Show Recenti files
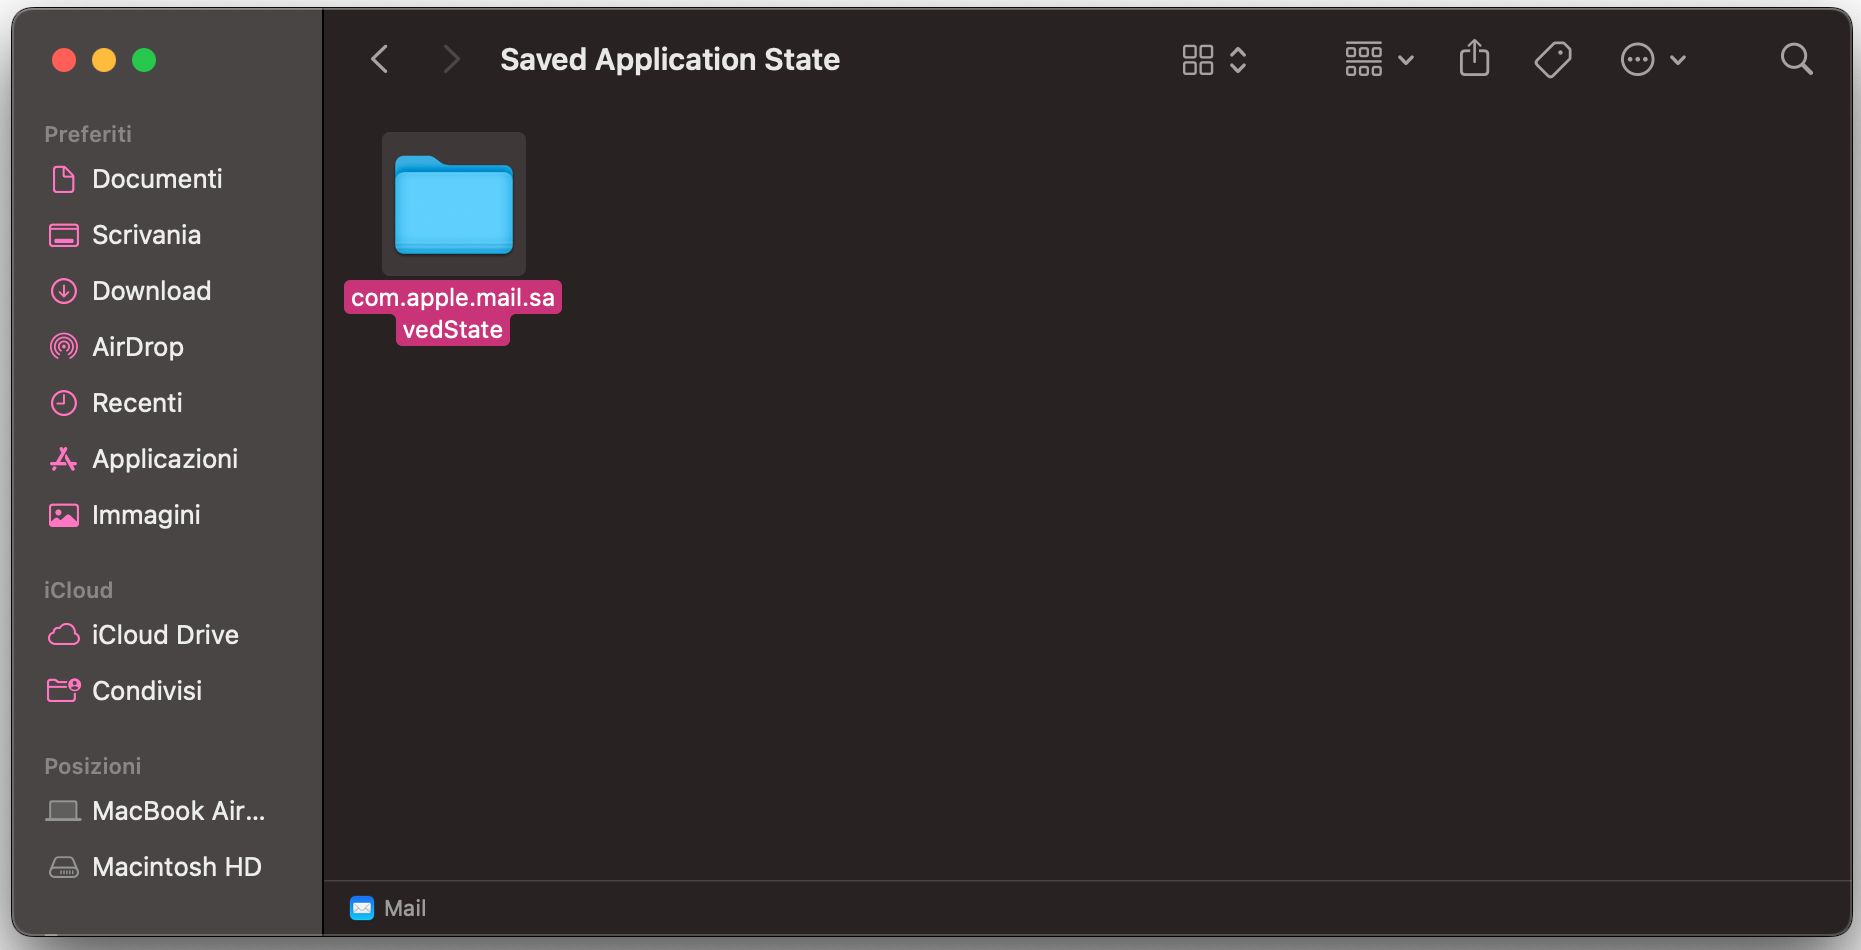 tap(137, 403)
